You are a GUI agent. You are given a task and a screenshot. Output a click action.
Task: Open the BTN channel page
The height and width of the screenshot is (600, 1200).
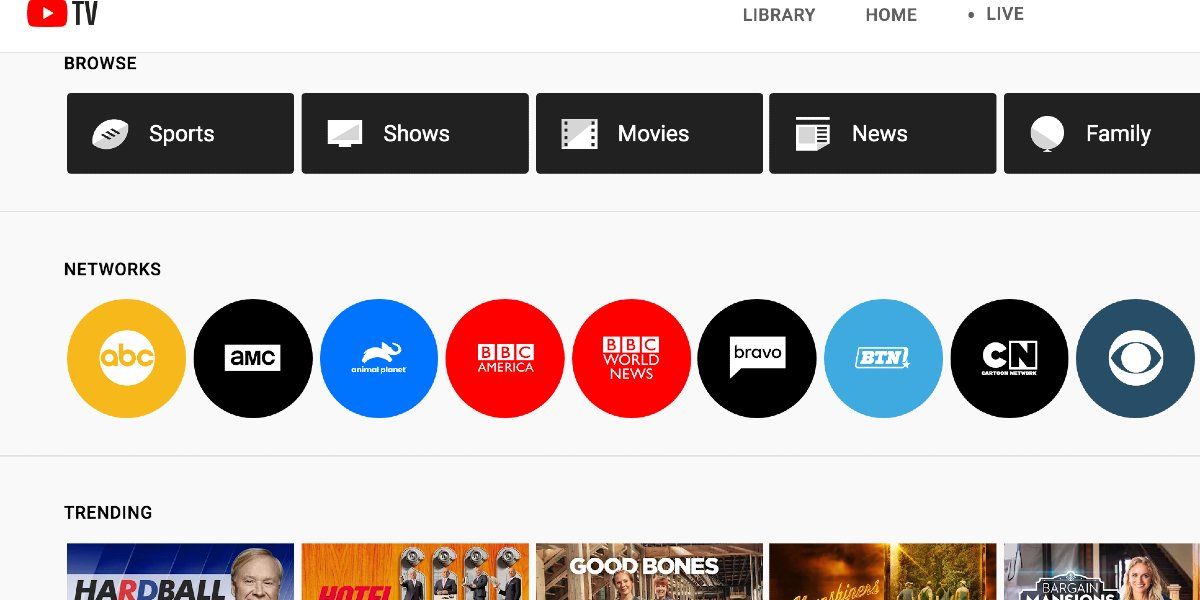[x=883, y=358]
